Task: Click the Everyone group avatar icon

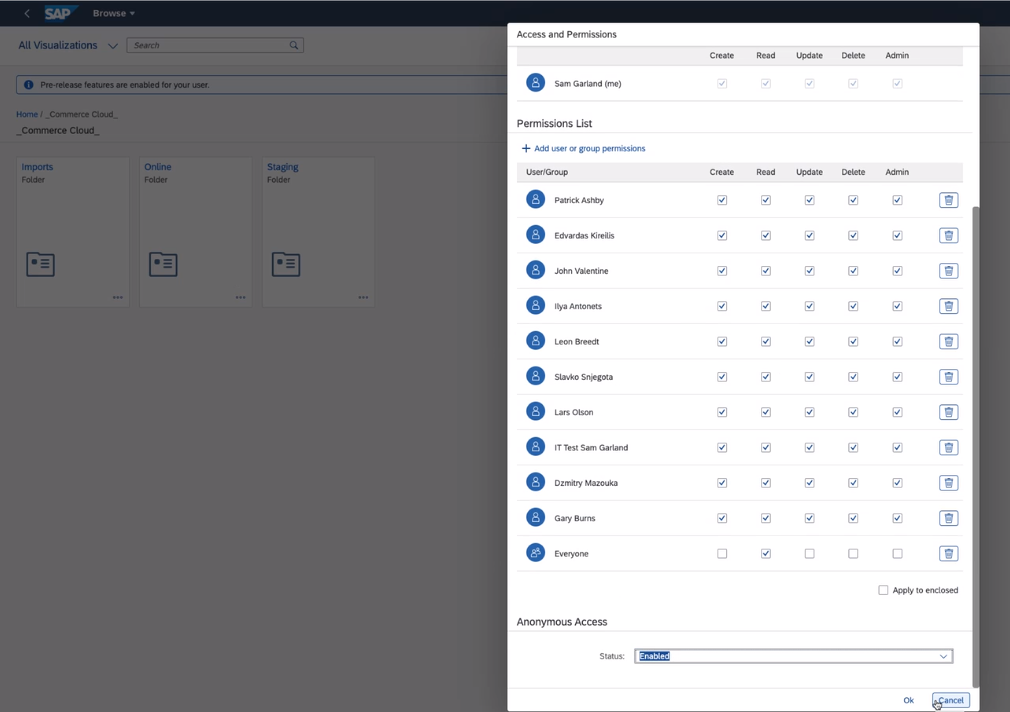Action: point(535,553)
